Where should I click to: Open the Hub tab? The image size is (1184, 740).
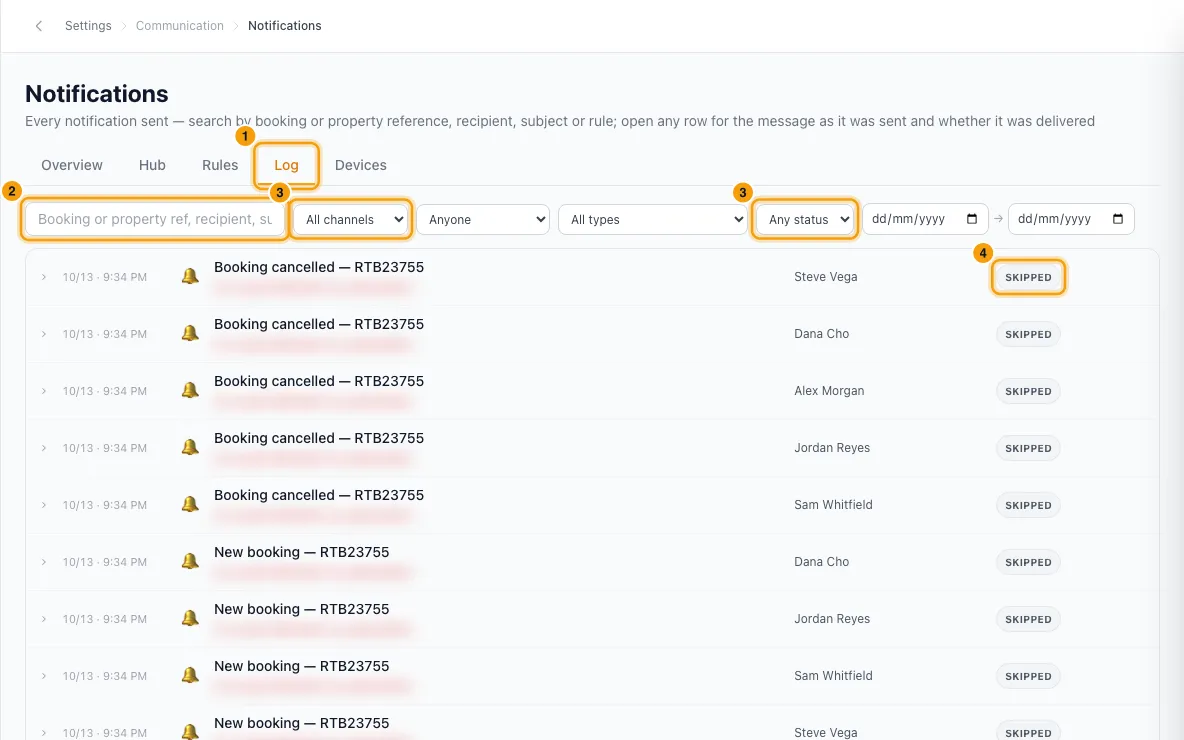(x=152, y=165)
